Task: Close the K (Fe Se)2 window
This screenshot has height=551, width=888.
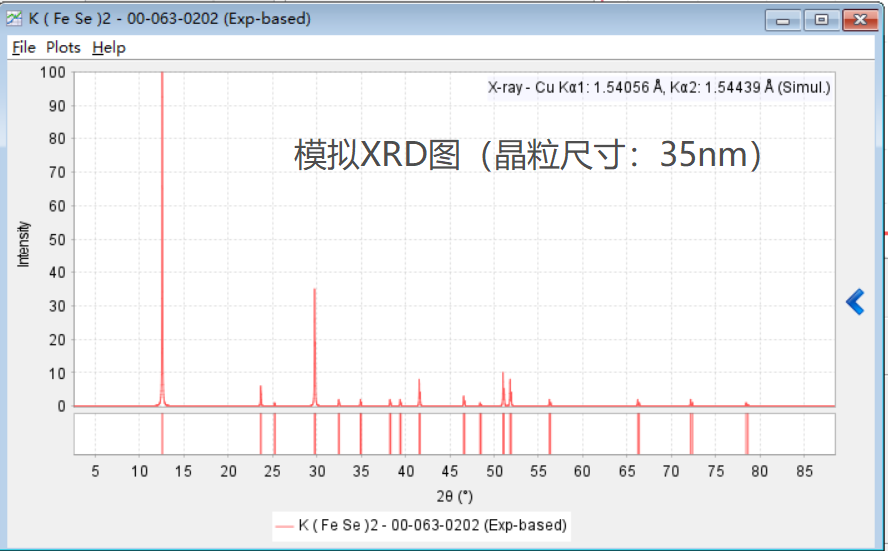Action: click(x=860, y=20)
